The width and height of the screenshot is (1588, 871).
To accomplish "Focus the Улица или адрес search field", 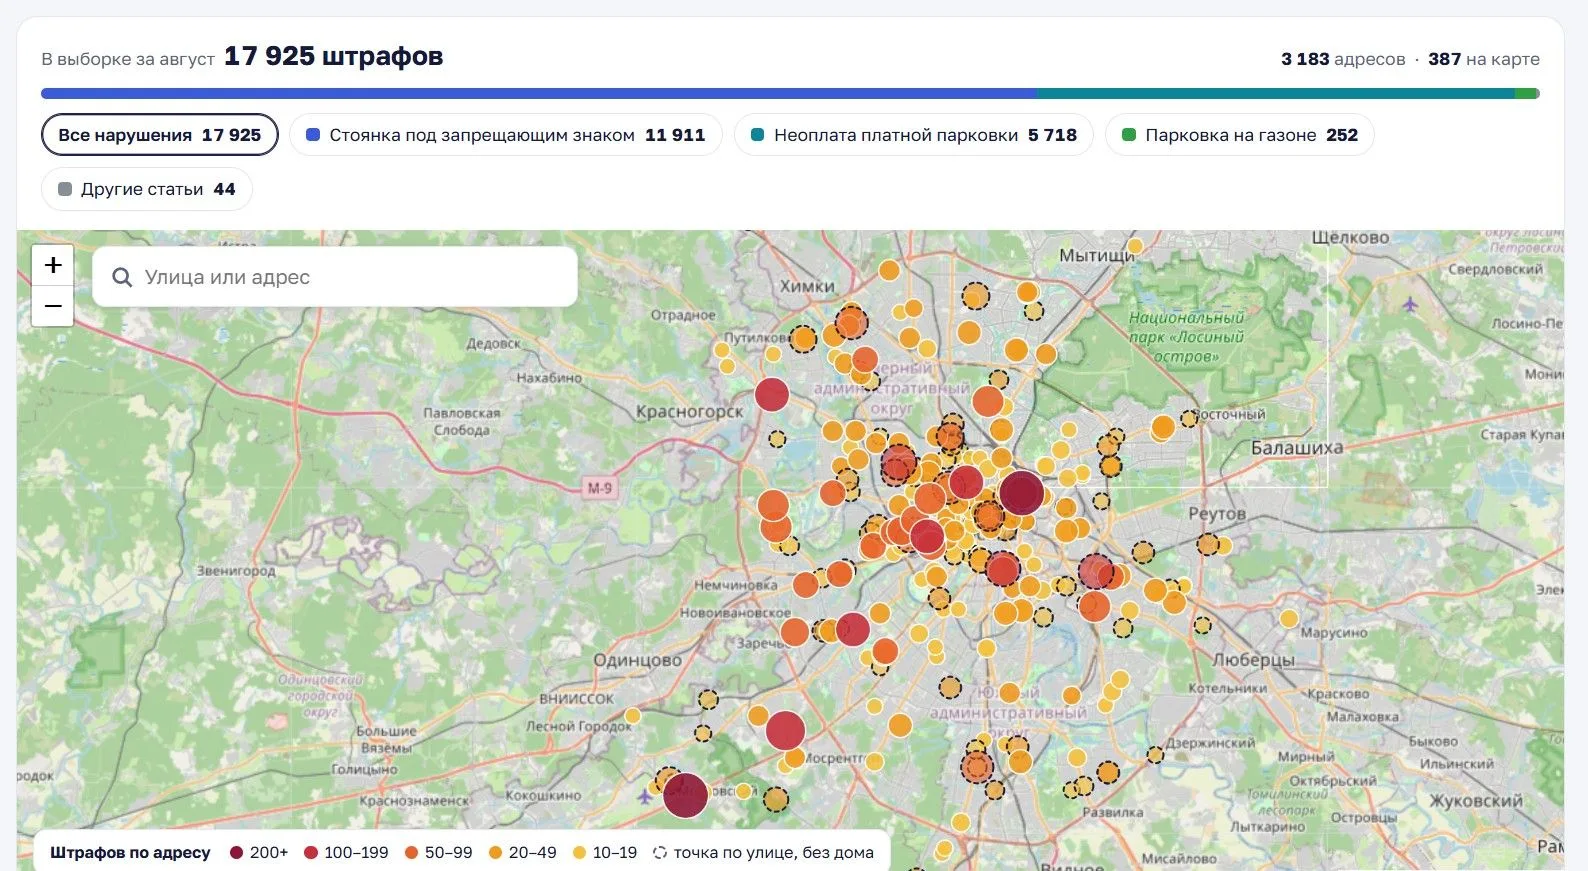I will 335,277.
